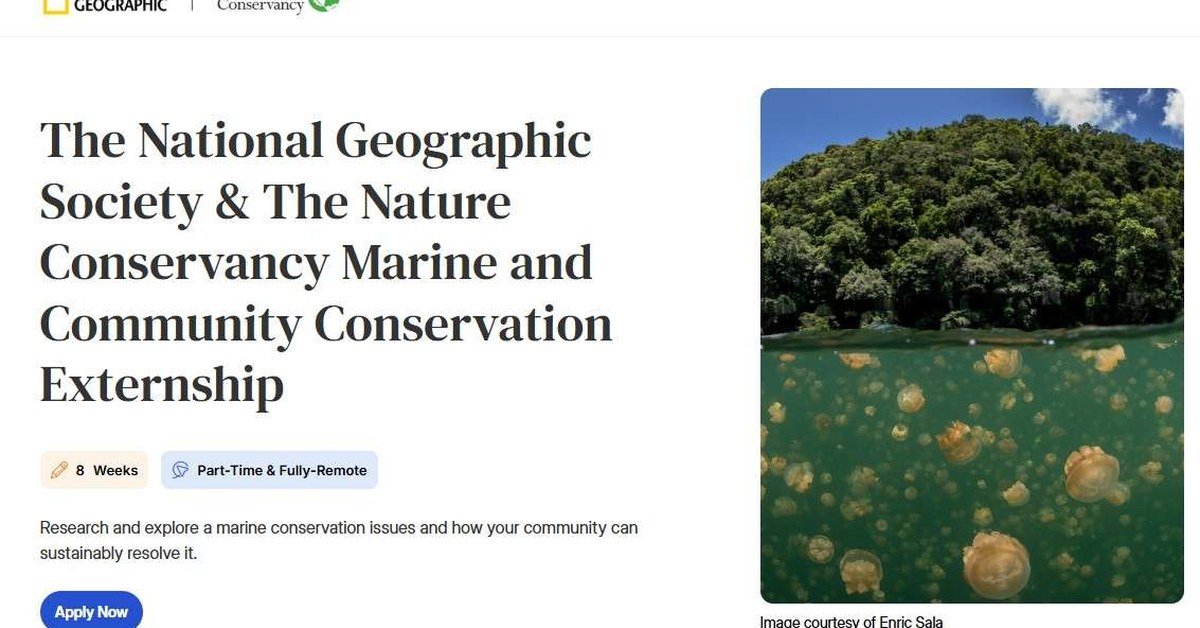
Task: Click the pencil icon in the 8 Weeks badge
Action: [x=59, y=469]
